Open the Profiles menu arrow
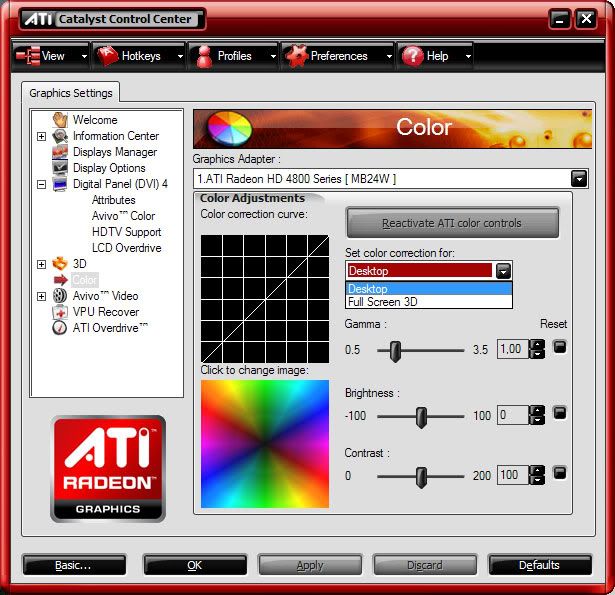 tap(273, 56)
